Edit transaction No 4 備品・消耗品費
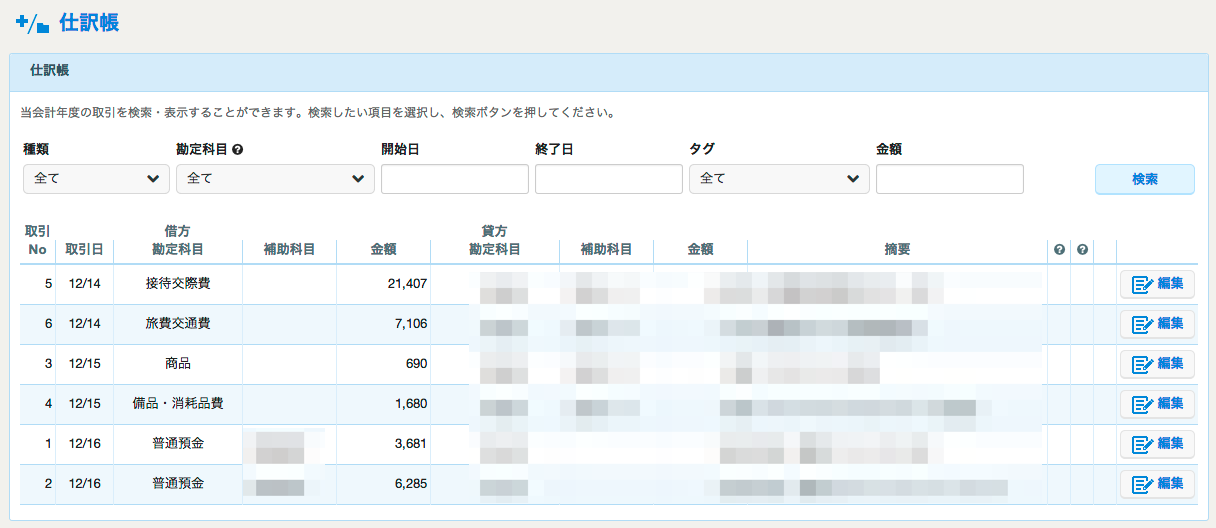This screenshot has height=528, width=1216. click(x=1157, y=404)
